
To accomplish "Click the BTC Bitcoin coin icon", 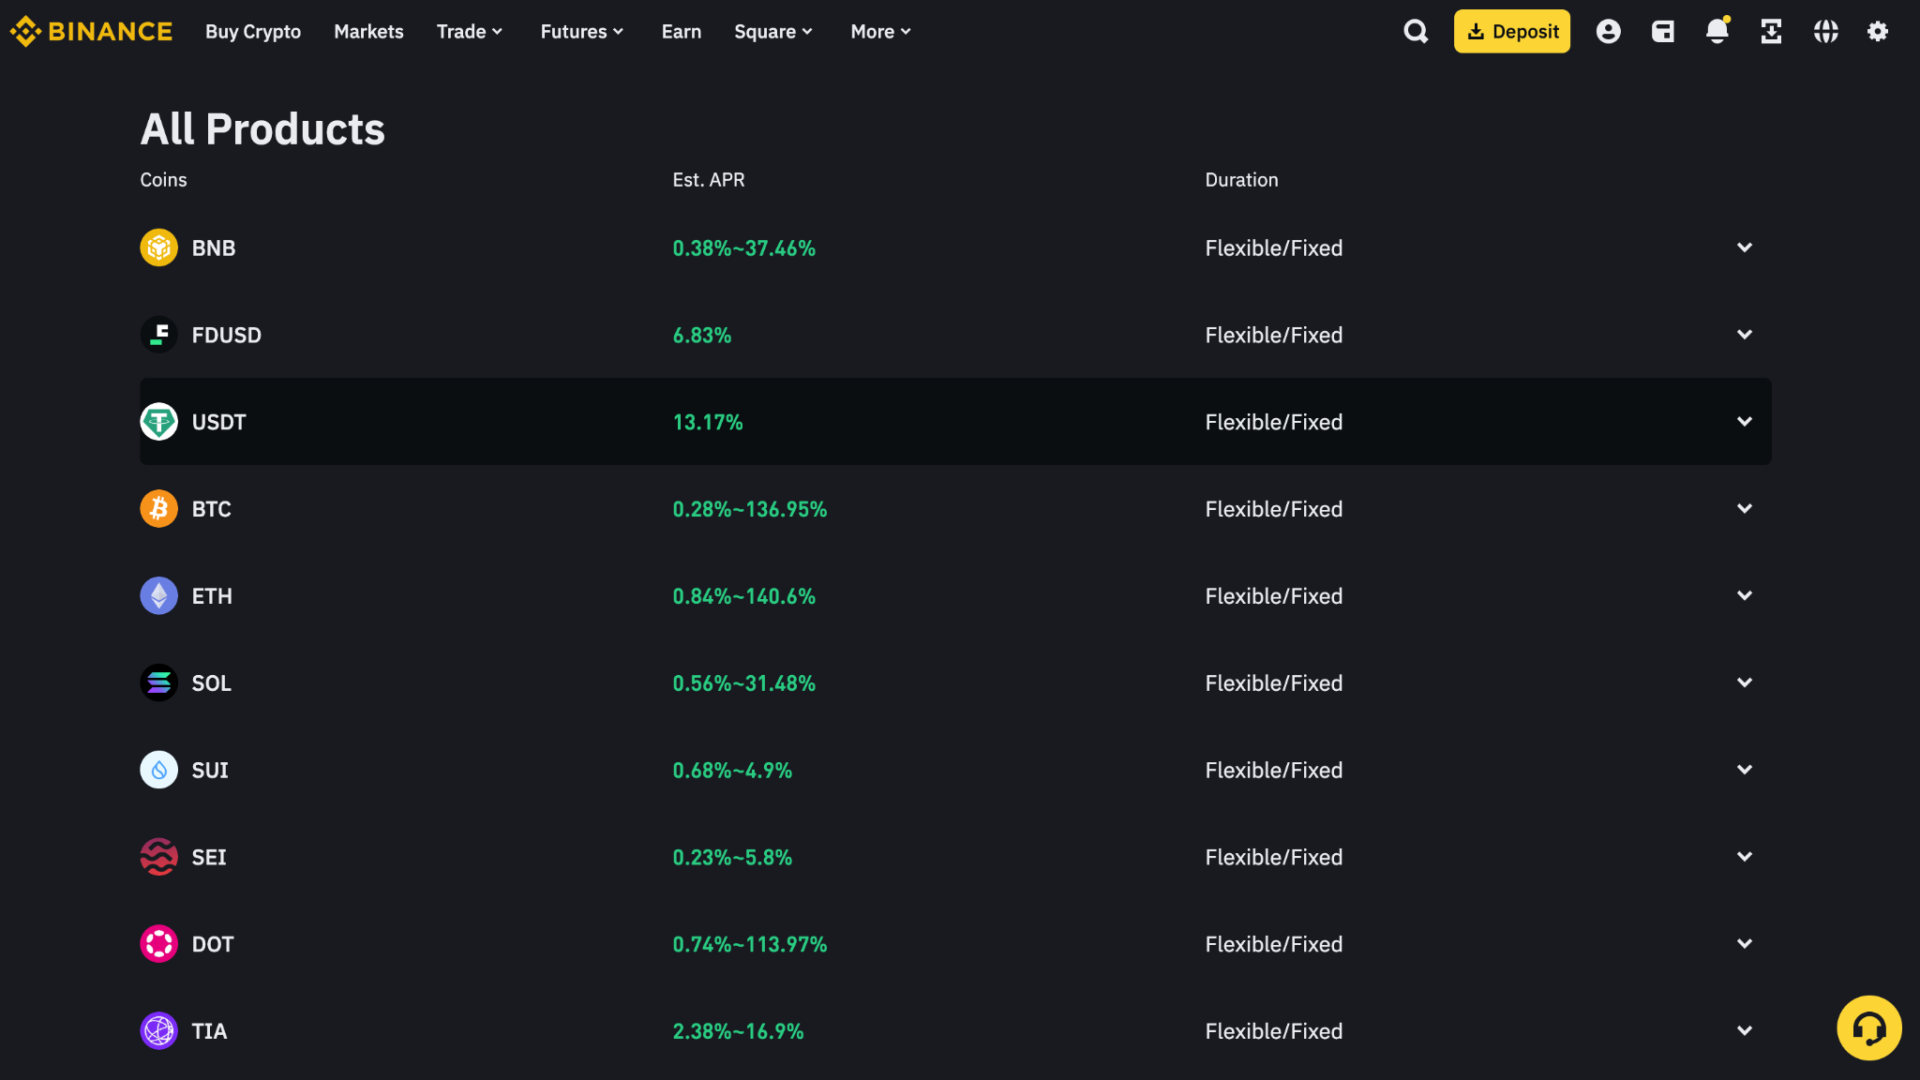I will 159,509.
